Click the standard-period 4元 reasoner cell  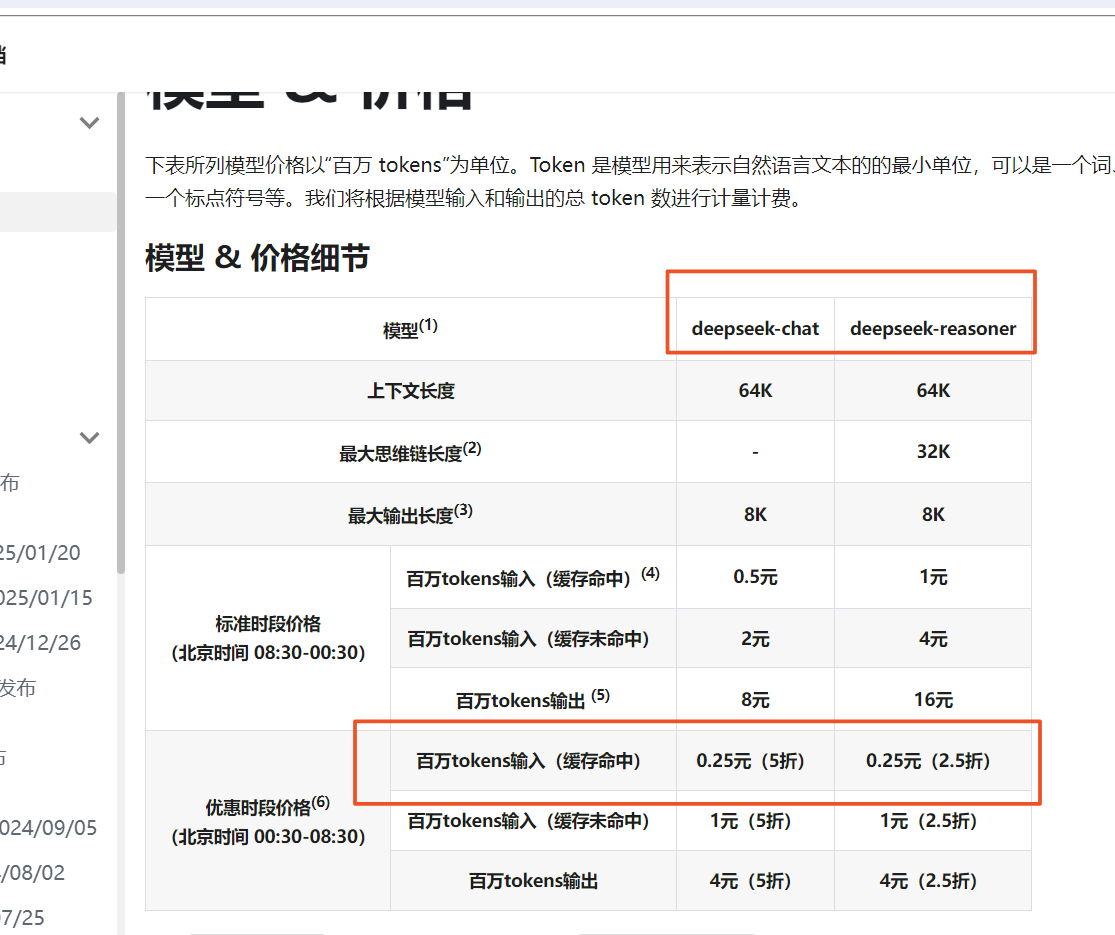coord(933,639)
